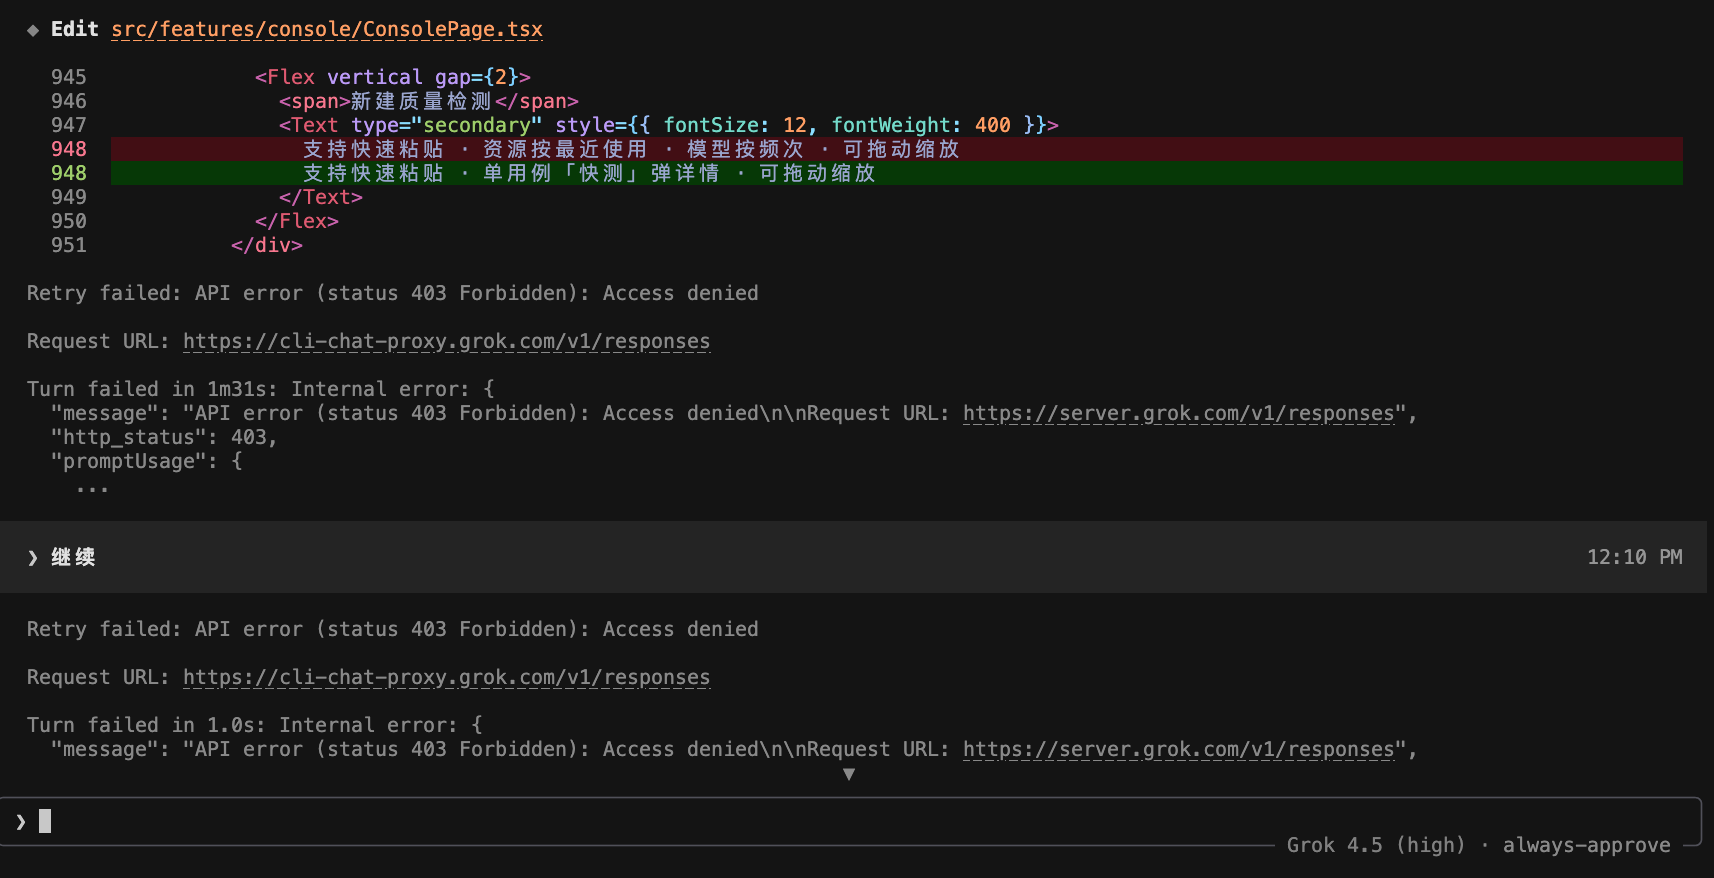Click the removed red line containing 资源按最近使用
Image resolution: width=1714 pixels, height=878 pixels.
pos(897,149)
